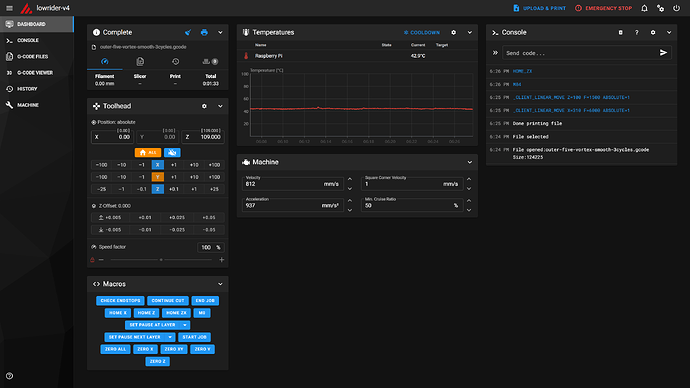Toggle the sidebar hamburger menu
Image resolution: width=690 pixels, height=388 pixels.
pos(9,8)
